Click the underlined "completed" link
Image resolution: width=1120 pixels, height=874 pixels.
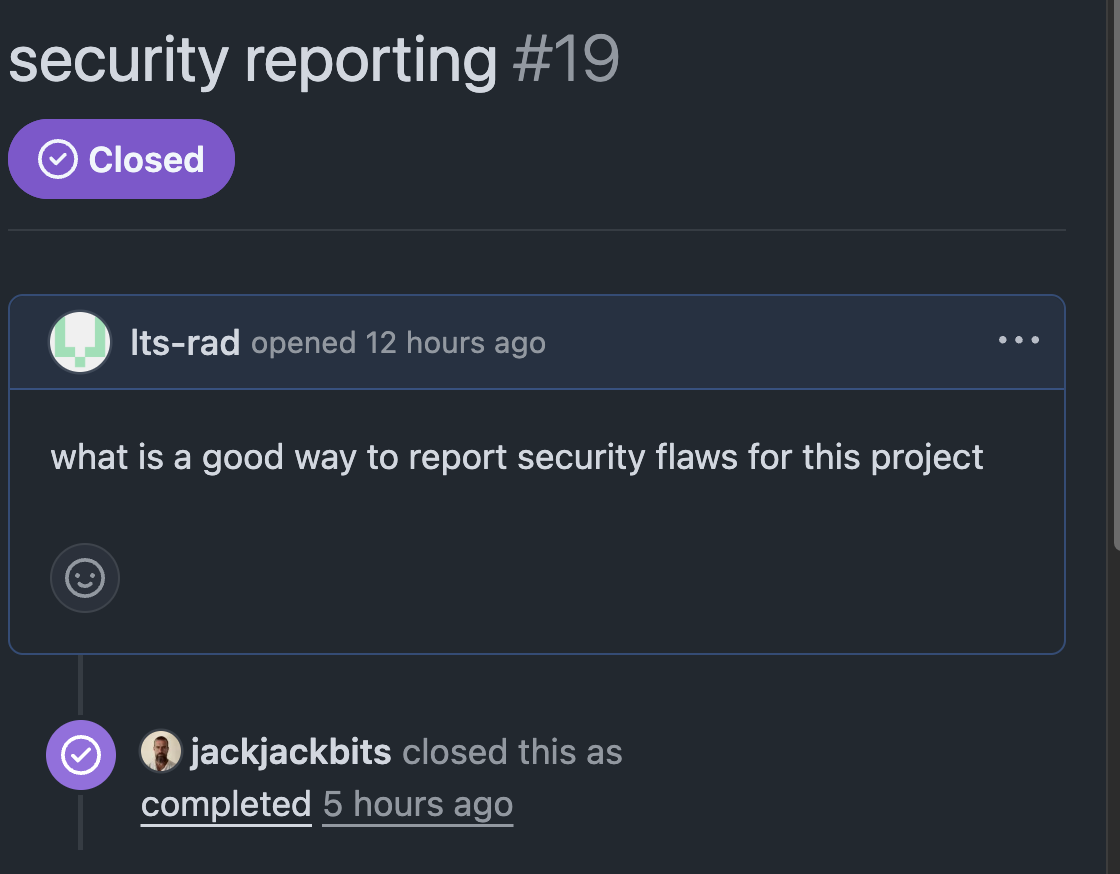click(x=226, y=804)
